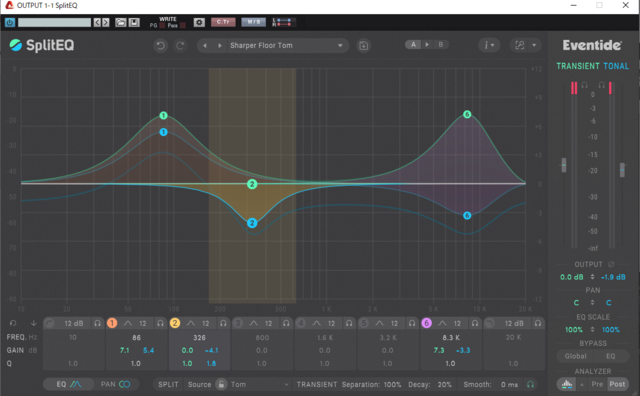The width and height of the screenshot is (640, 396).
Task: Toggle the plugin power button
Action: tap(10, 22)
